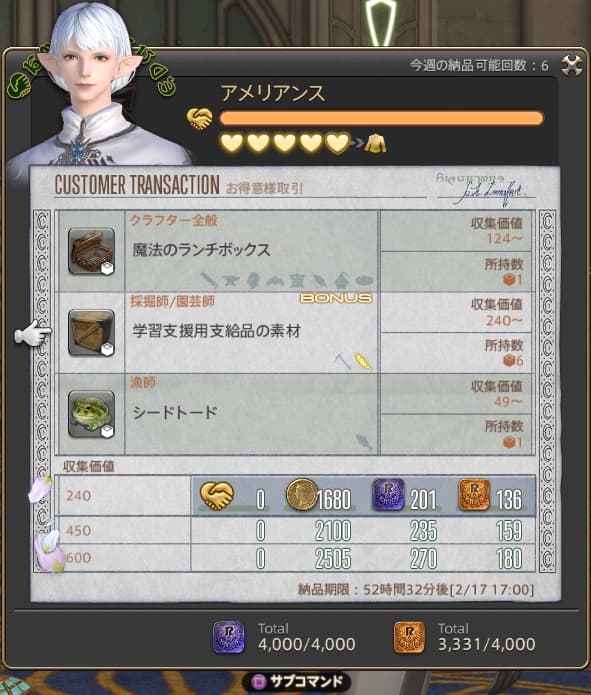Click the 魔法のランチボックス item icon

[91, 251]
